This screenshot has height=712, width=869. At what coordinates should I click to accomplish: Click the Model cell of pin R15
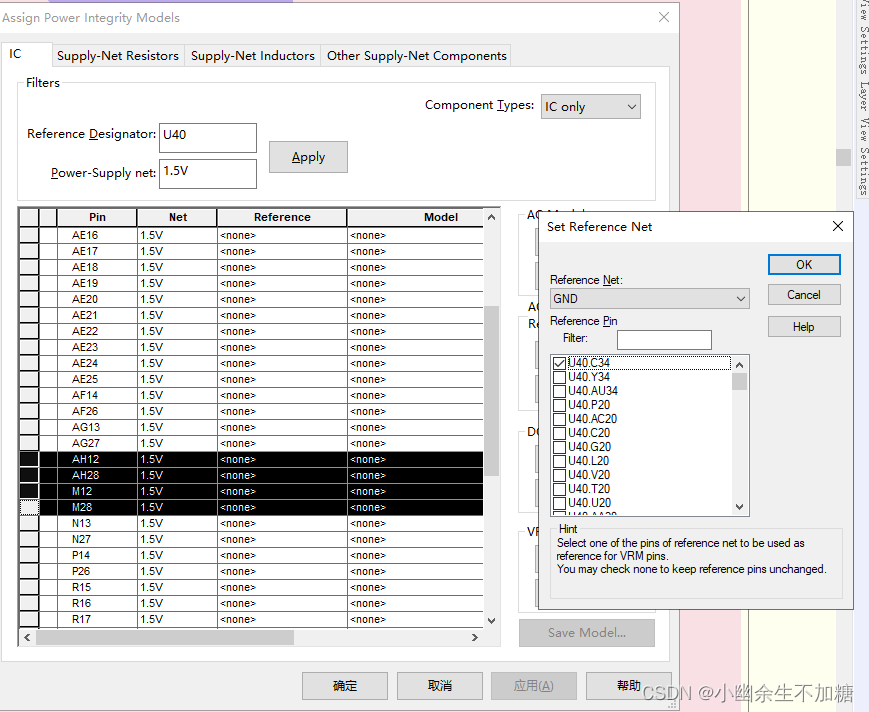416,587
